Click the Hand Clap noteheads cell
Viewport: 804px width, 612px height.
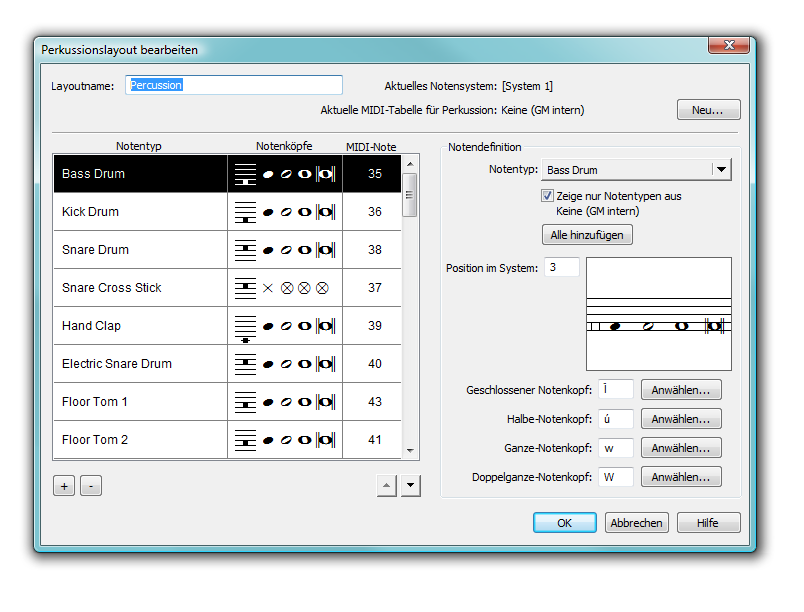285,325
